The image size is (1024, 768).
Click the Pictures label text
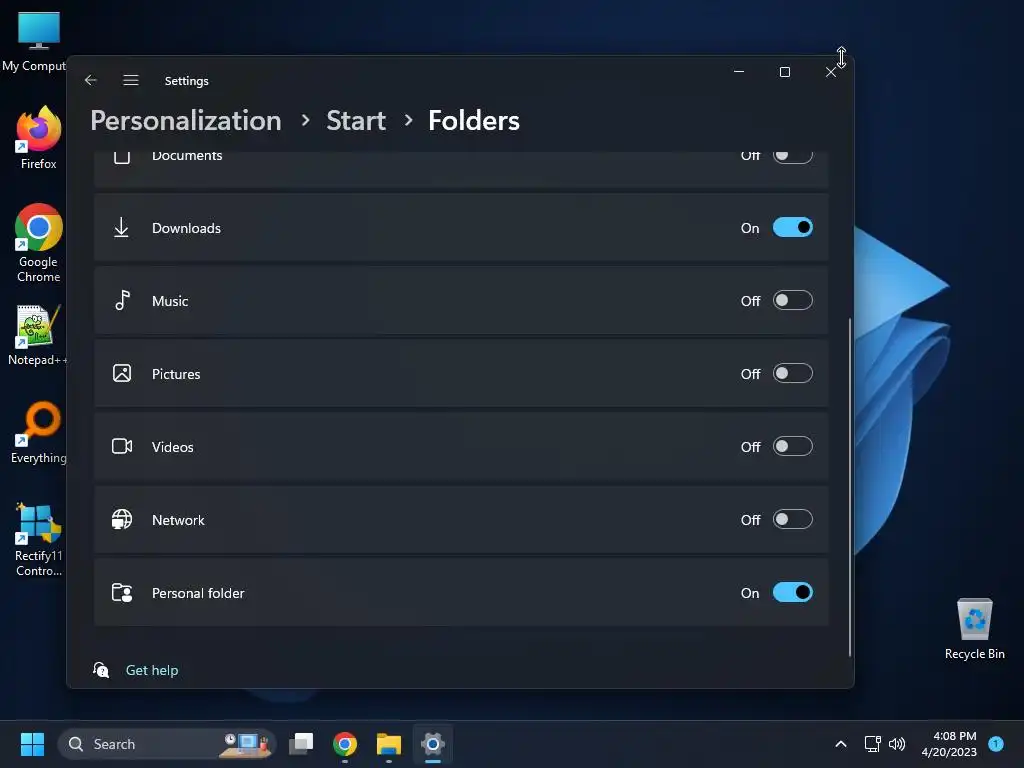click(x=176, y=374)
